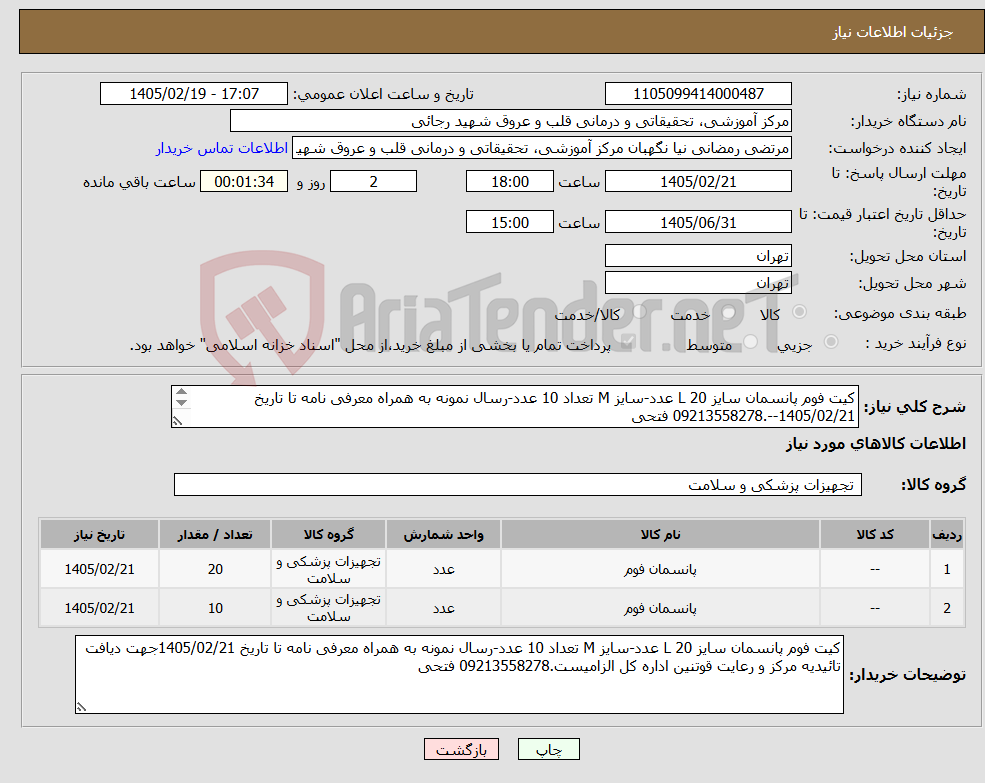The height and width of the screenshot is (783, 985).
Task: Click the delivery province تهران field
Action: coord(698,256)
